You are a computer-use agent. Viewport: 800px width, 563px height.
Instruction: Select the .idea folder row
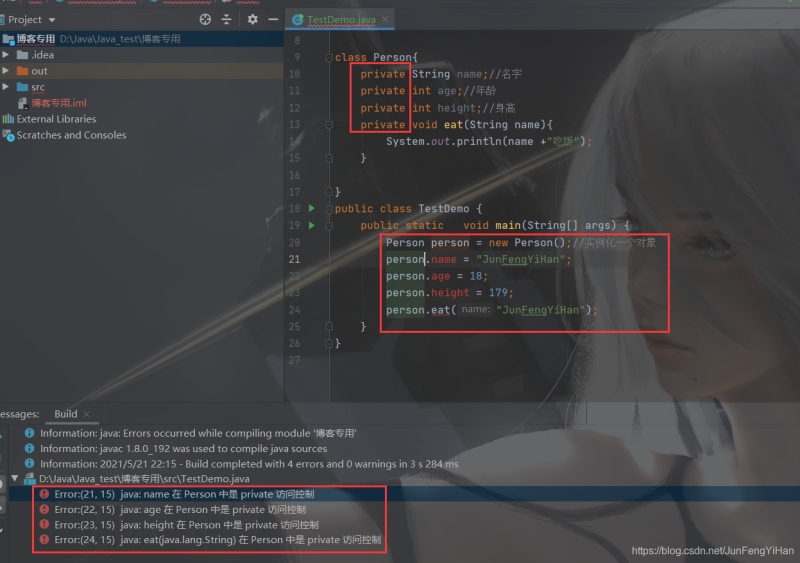click(x=142, y=55)
